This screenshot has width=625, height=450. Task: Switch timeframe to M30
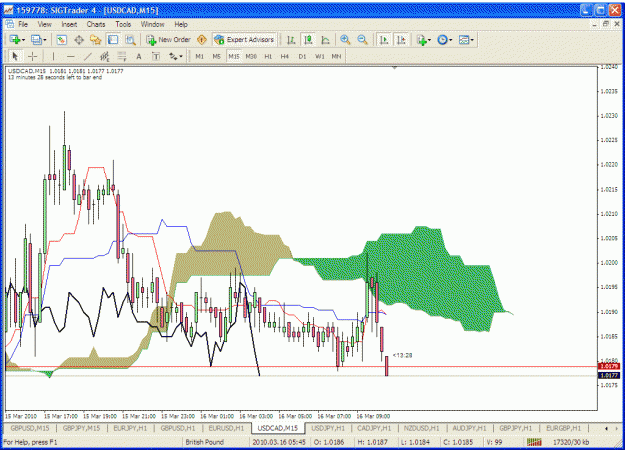[251, 57]
